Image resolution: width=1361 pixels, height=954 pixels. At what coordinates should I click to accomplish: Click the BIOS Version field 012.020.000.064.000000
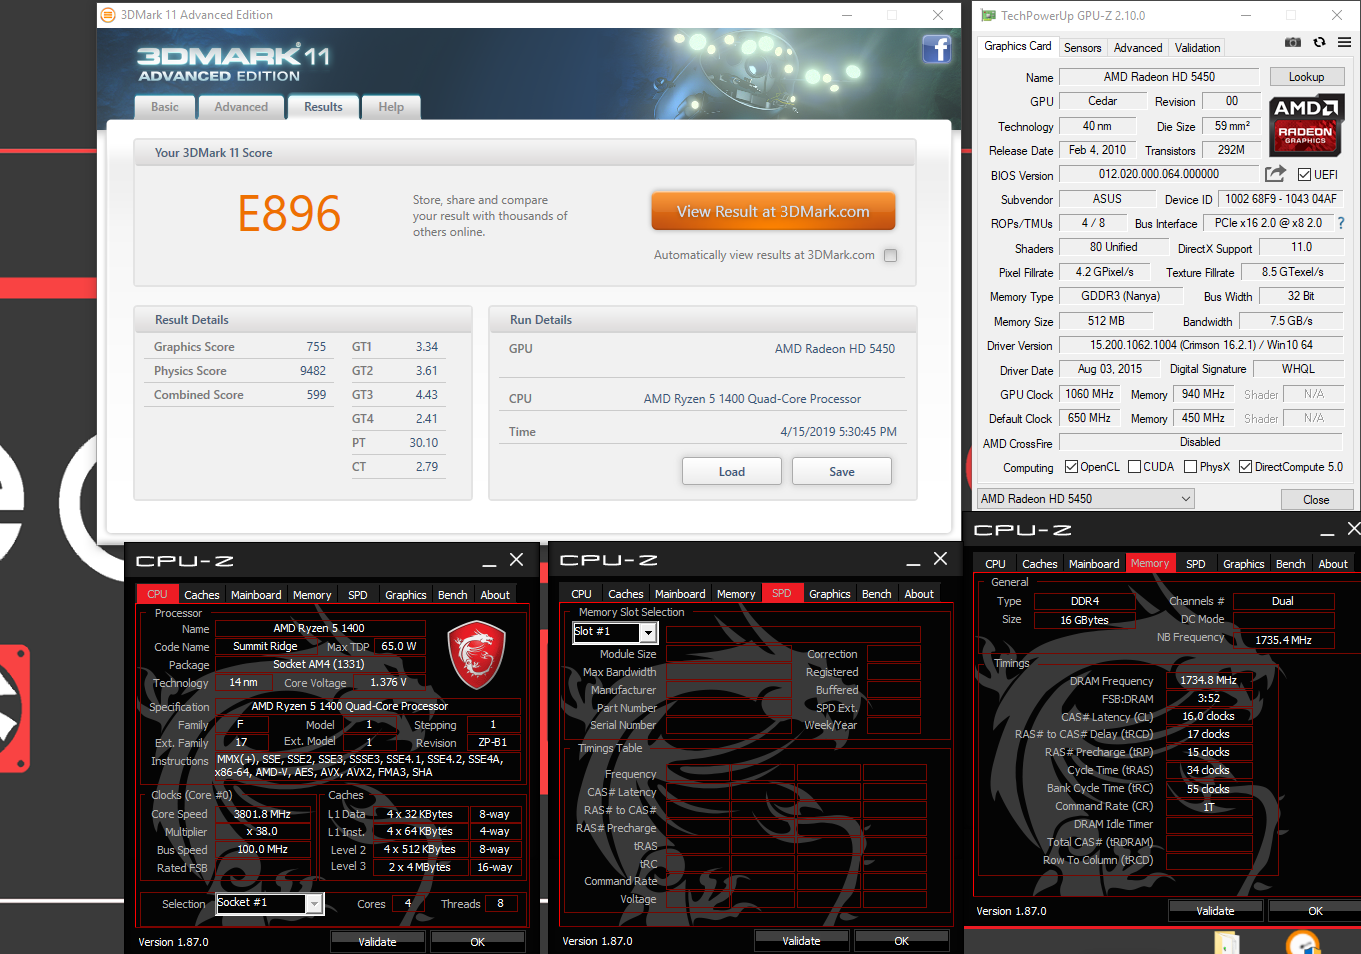point(1158,174)
